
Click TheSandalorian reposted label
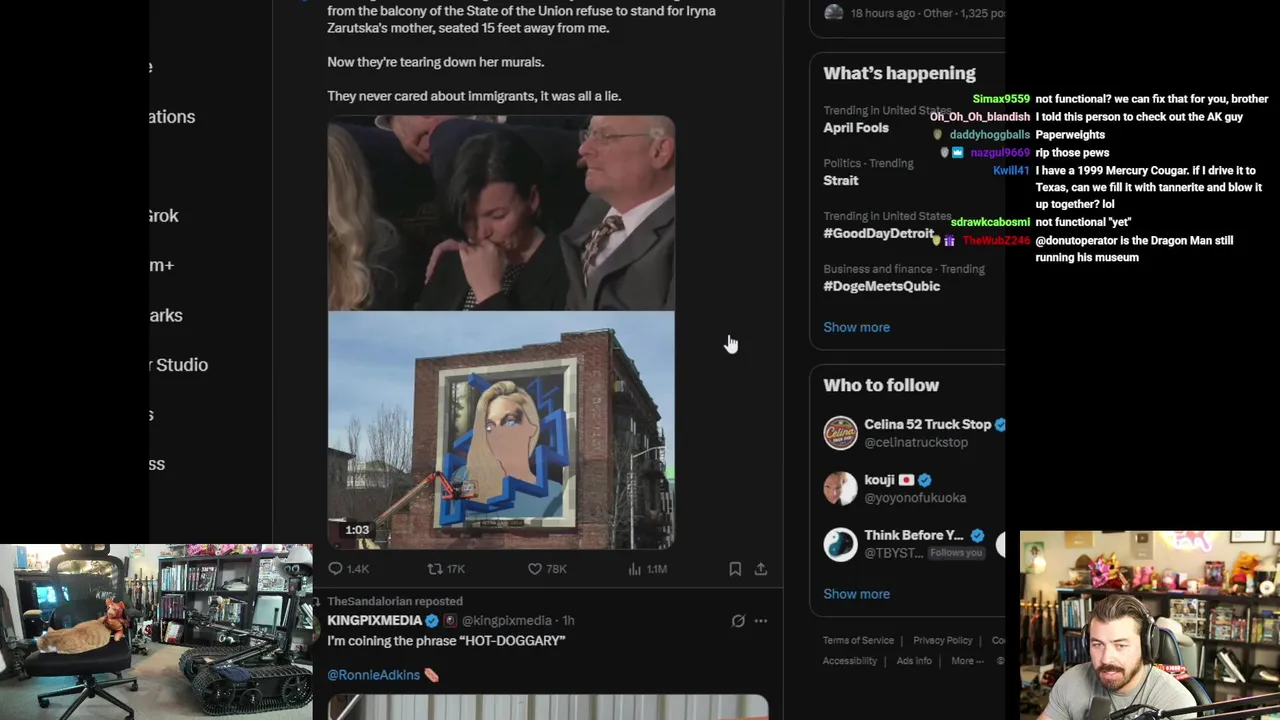click(395, 601)
